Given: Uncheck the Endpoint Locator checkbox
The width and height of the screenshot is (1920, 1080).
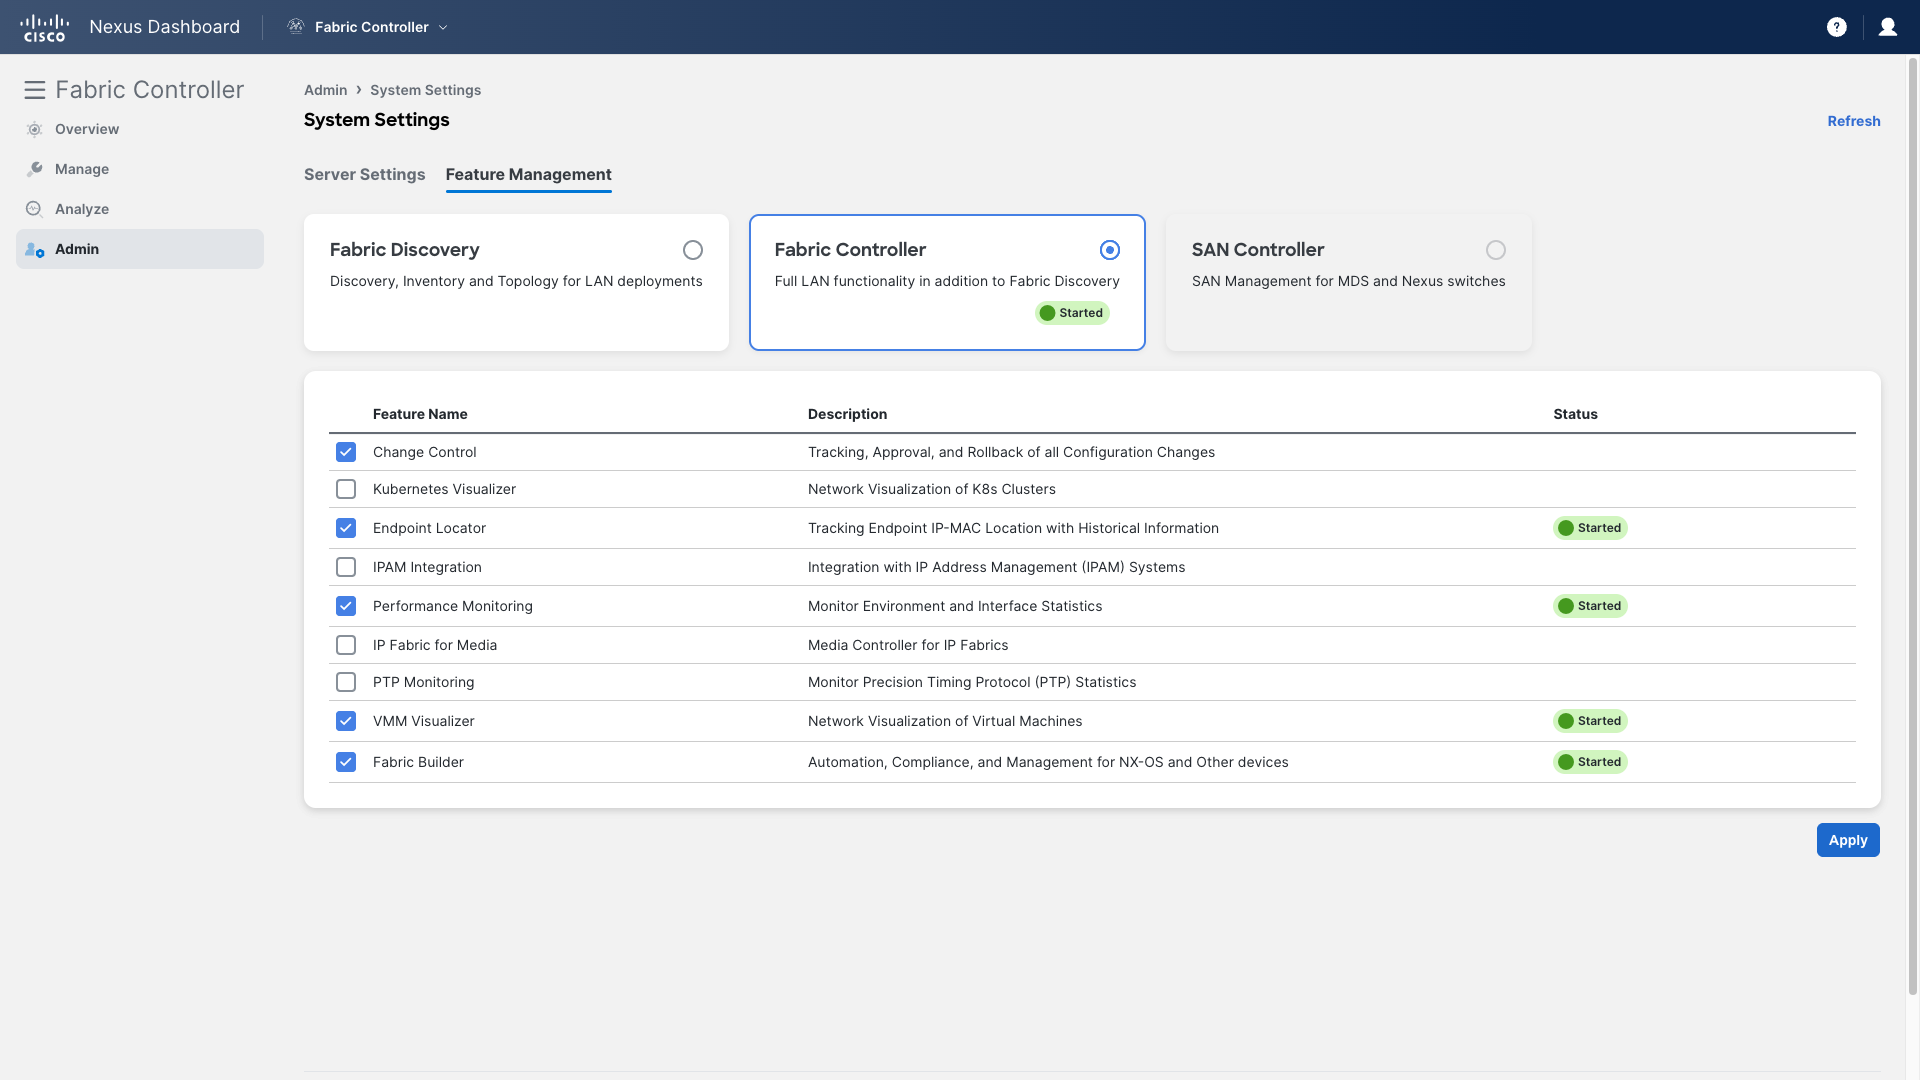Looking at the screenshot, I should coord(346,528).
